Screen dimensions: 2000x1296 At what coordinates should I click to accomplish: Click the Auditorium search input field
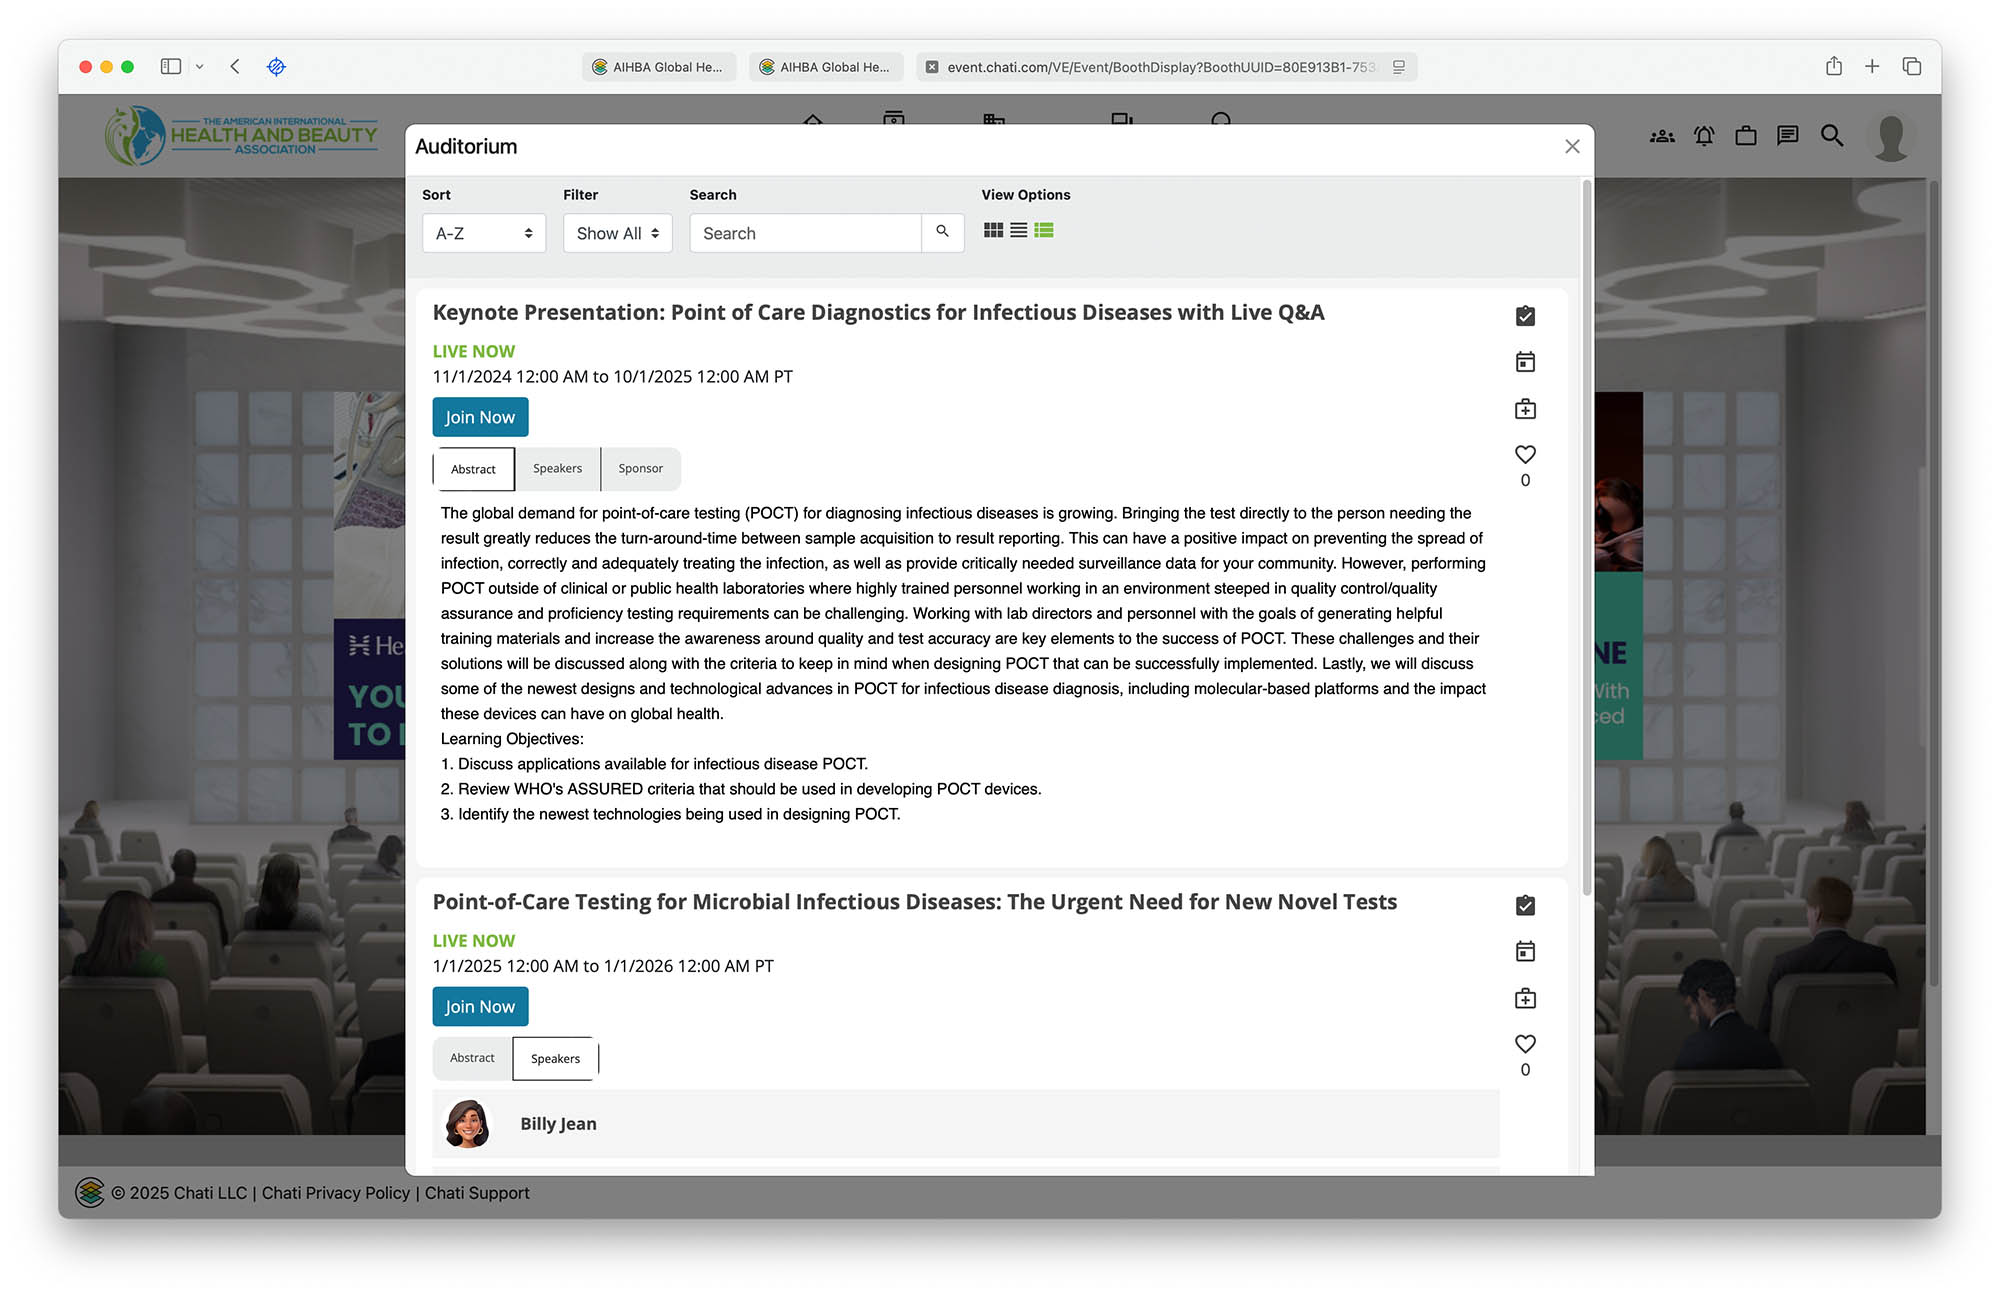point(805,233)
